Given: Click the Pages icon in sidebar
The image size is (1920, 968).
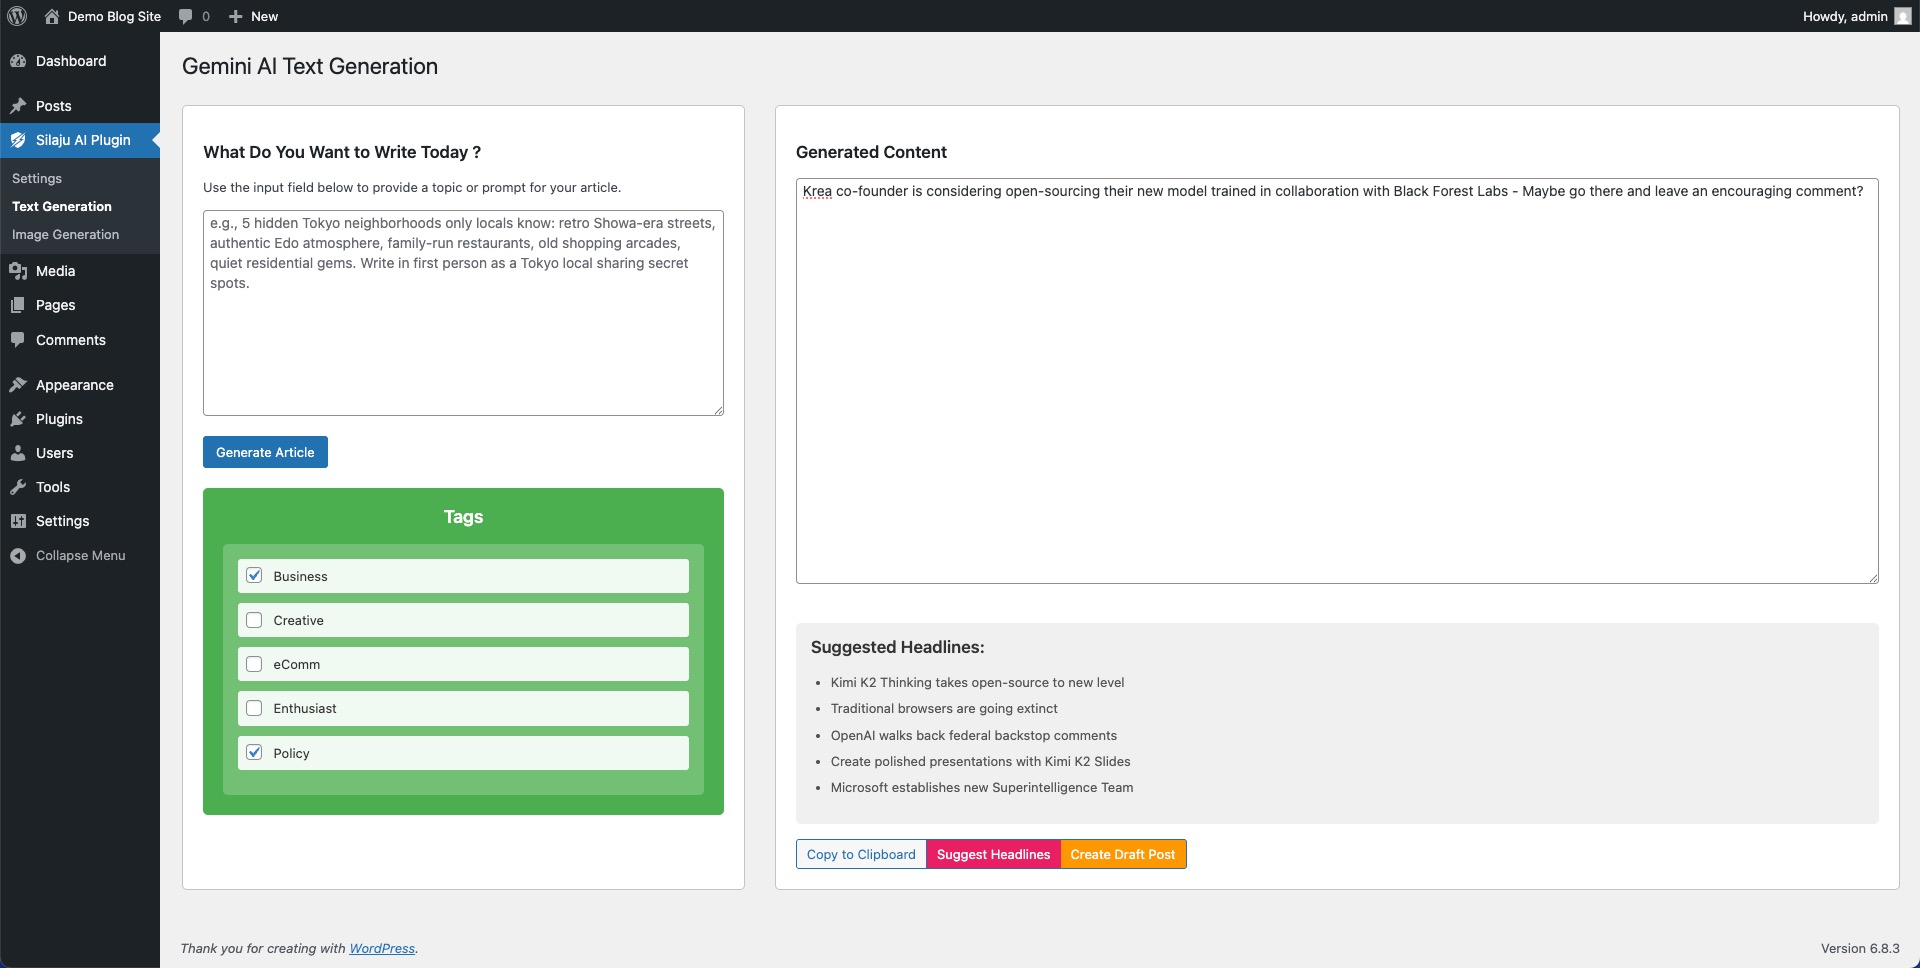Looking at the screenshot, I should pos(18,305).
